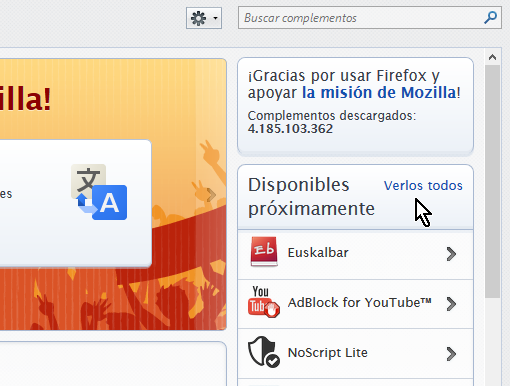Screen dimensions: 510x386
Task: Click the scrollbar up arrow
Action: tap(492, 57)
